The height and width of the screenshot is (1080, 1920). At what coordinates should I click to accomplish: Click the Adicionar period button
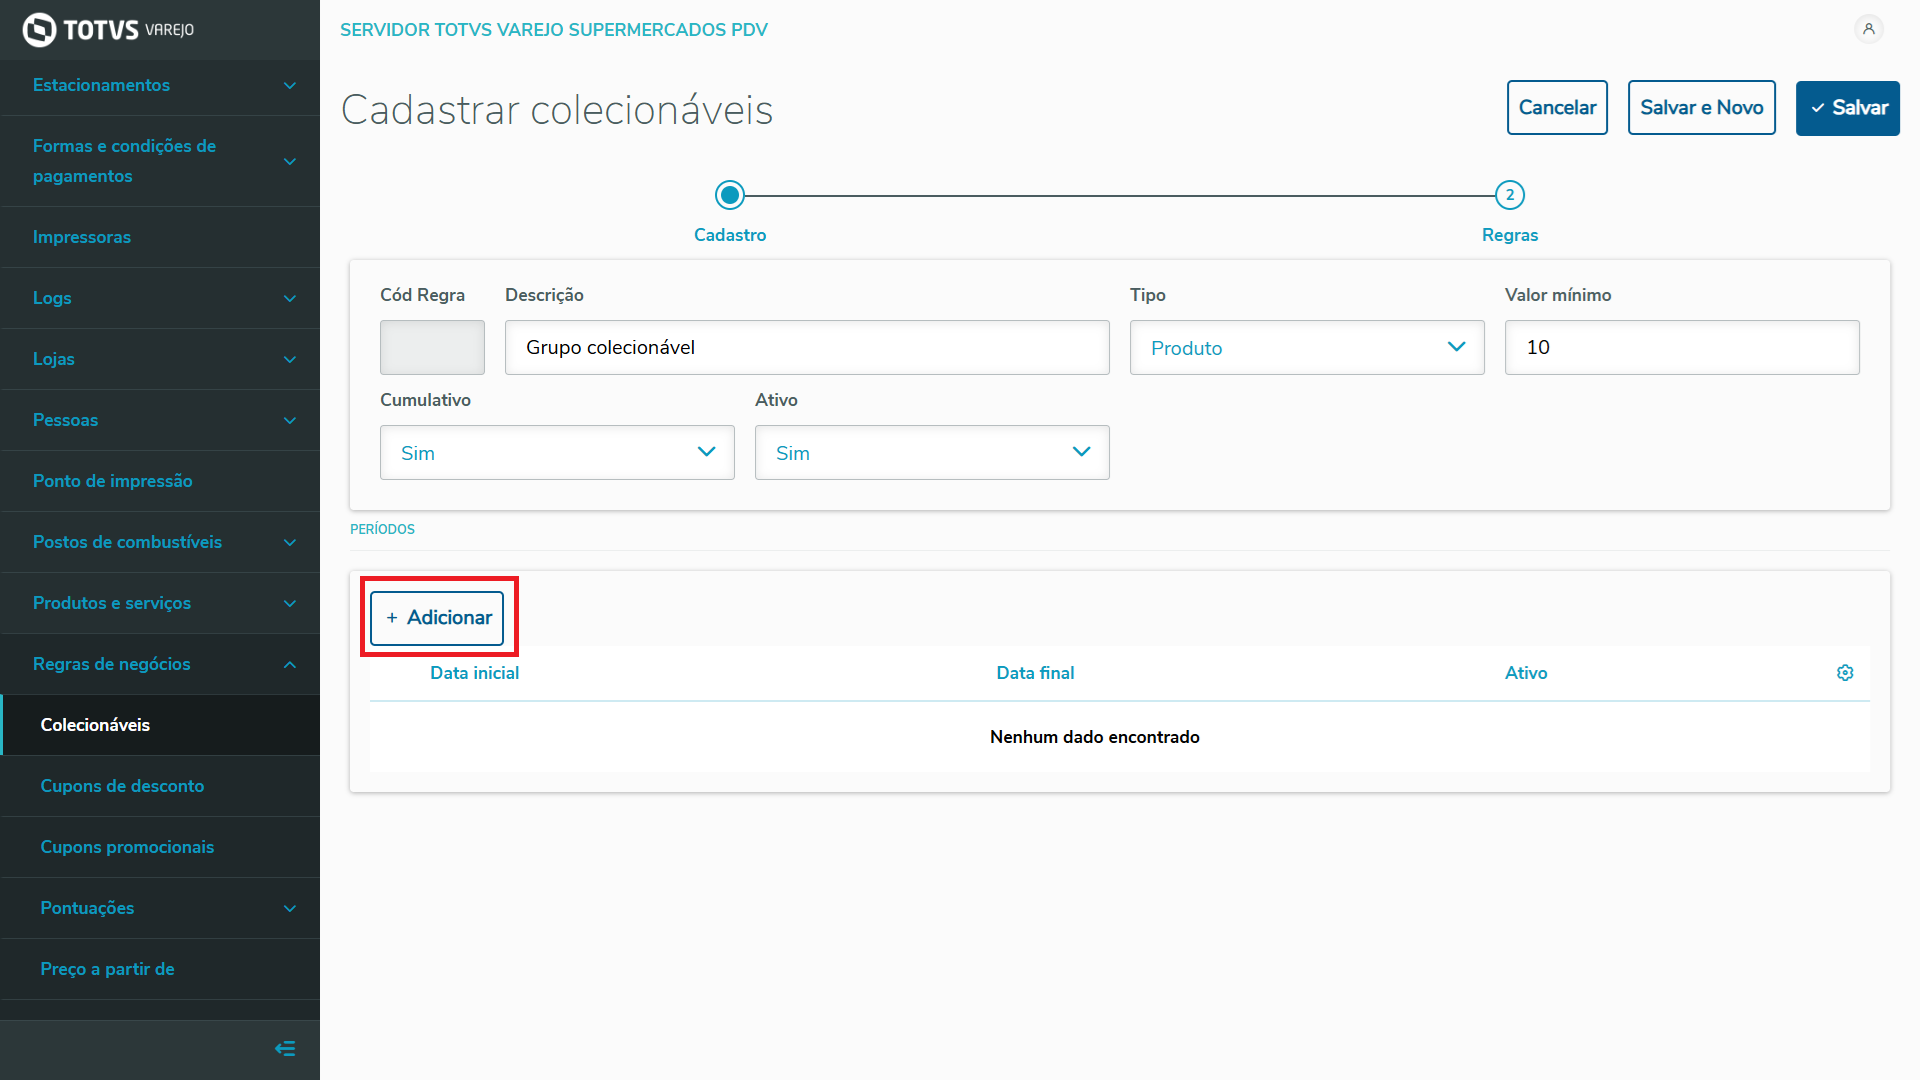437,618
